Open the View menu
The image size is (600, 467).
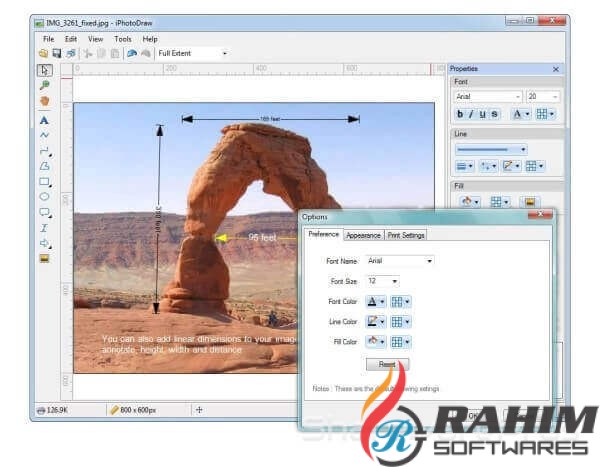[x=96, y=39]
